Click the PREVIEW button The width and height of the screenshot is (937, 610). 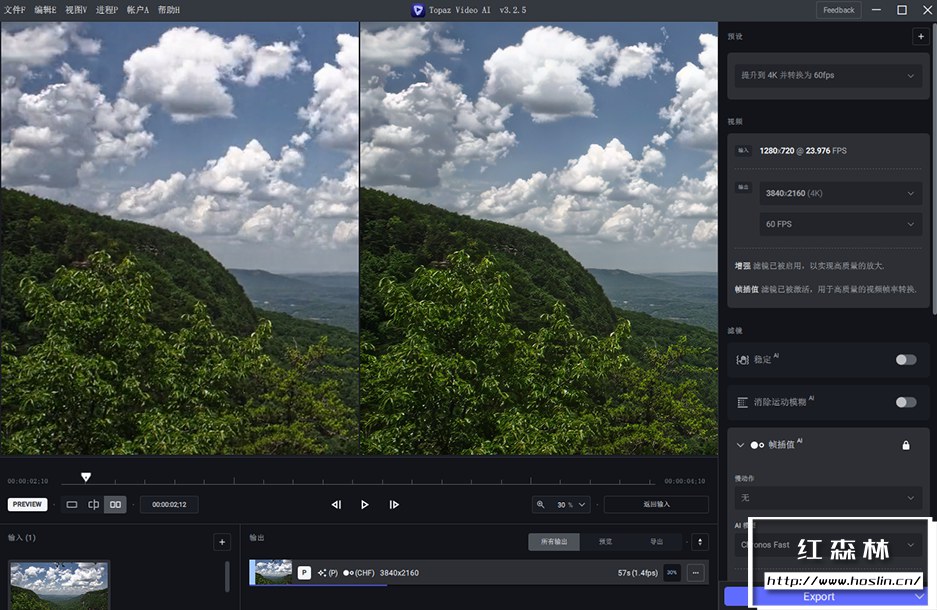tap(27, 504)
